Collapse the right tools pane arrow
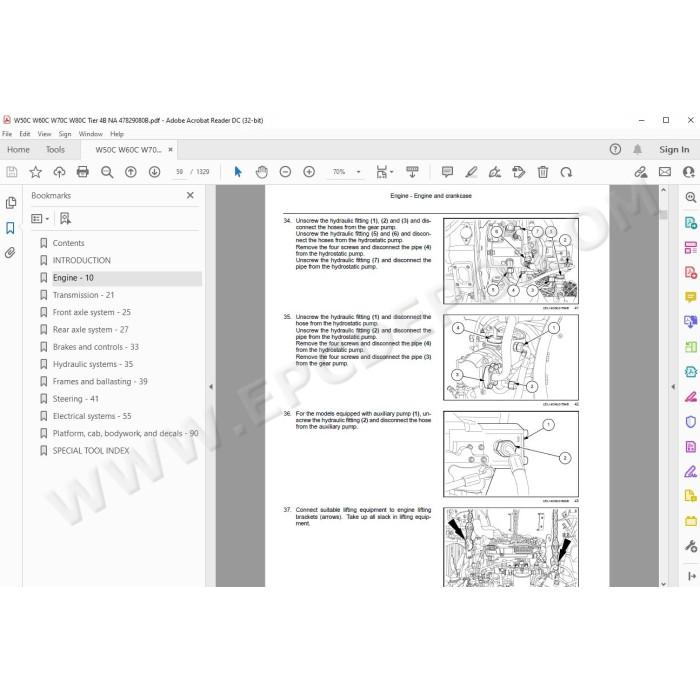 pyautogui.click(x=673, y=387)
